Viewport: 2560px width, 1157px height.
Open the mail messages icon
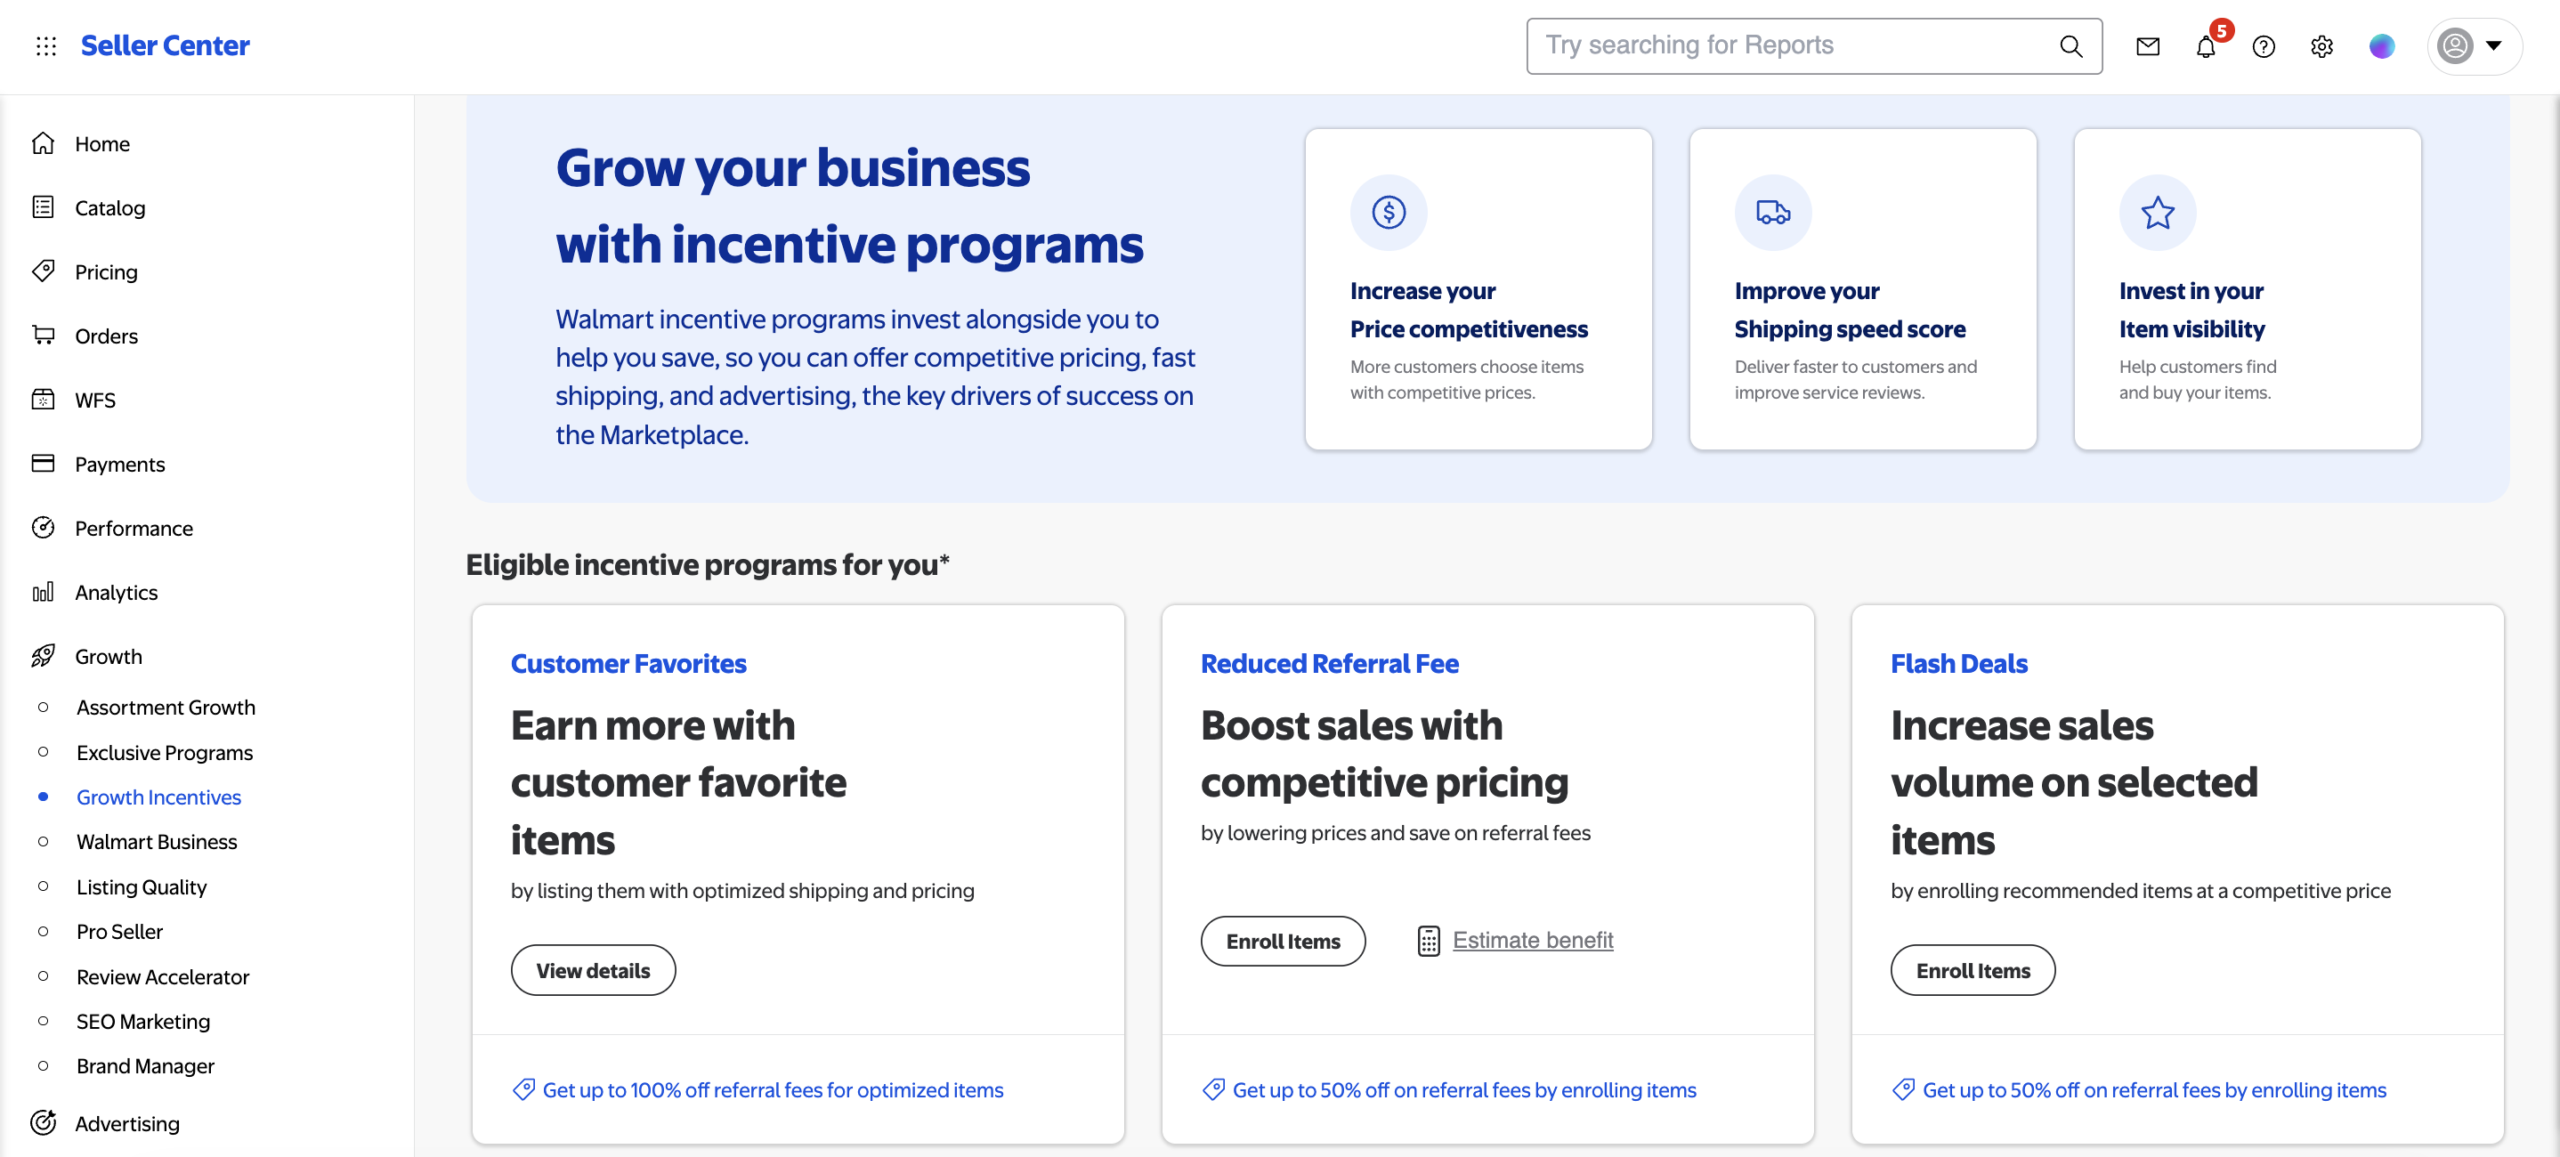tap(2148, 46)
